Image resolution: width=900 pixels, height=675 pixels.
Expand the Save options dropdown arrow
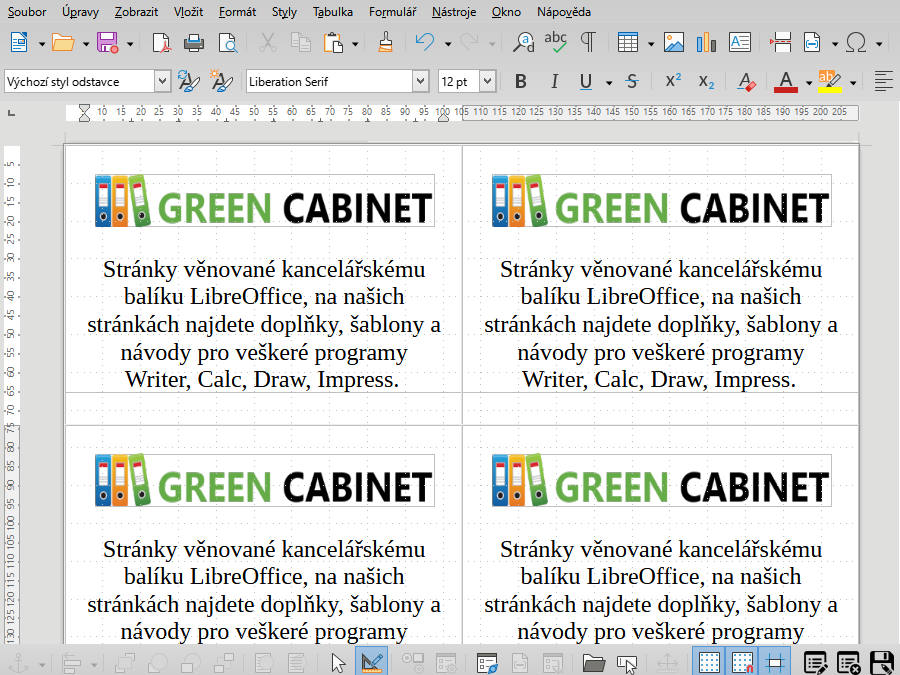(130, 44)
